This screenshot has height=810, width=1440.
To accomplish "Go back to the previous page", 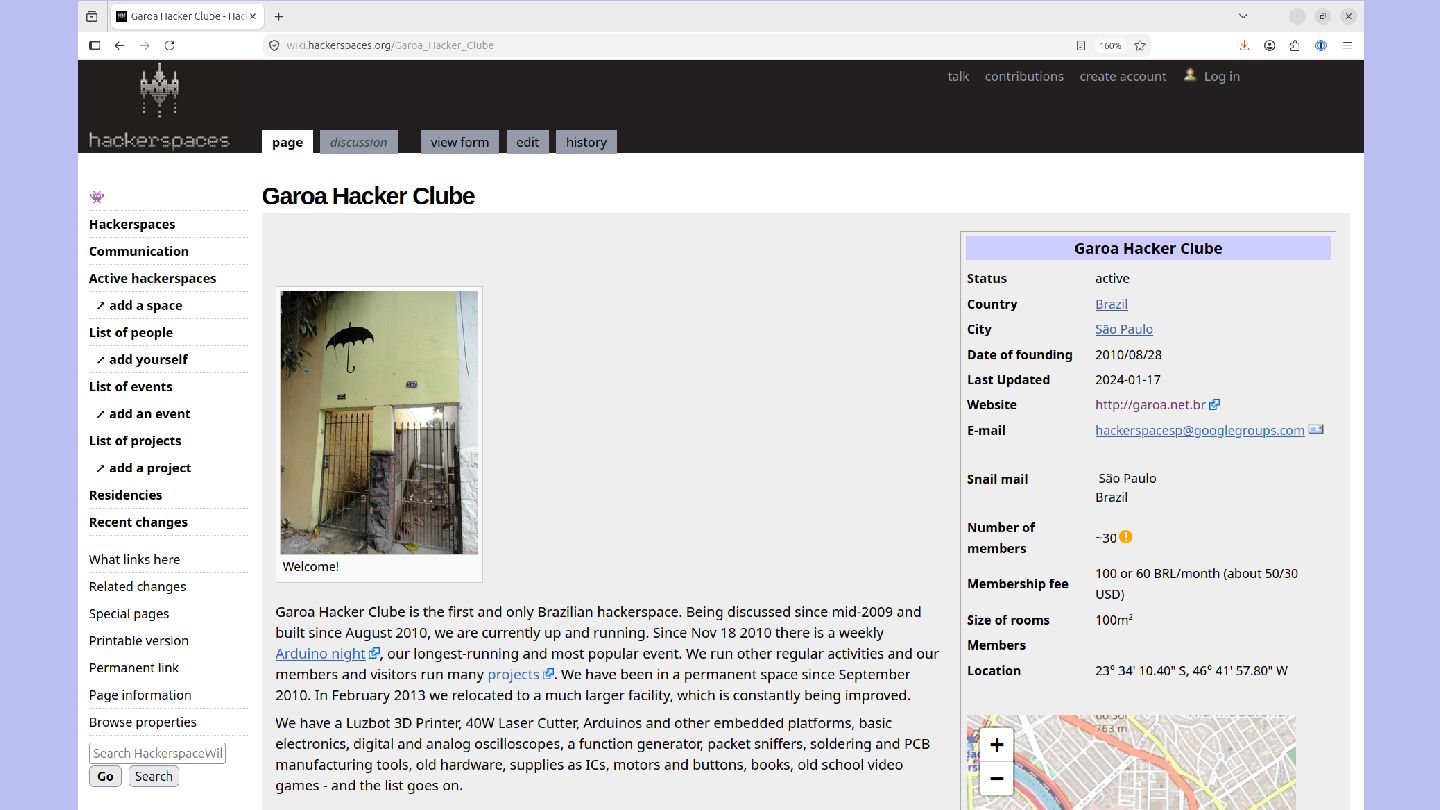I will pyautogui.click(x=119, y=45).
